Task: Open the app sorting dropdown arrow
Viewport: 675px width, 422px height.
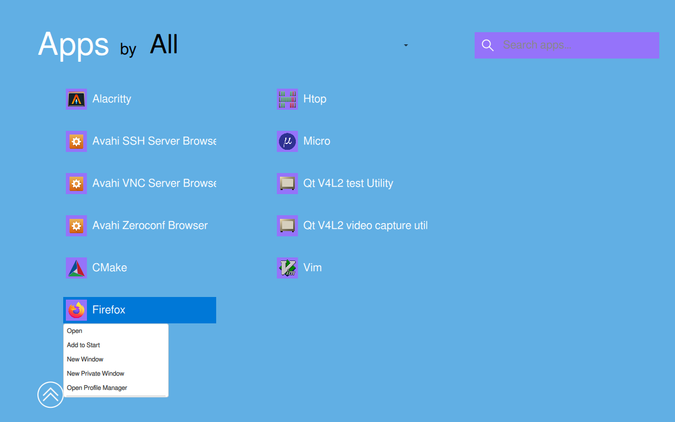Action: [406, 45]
